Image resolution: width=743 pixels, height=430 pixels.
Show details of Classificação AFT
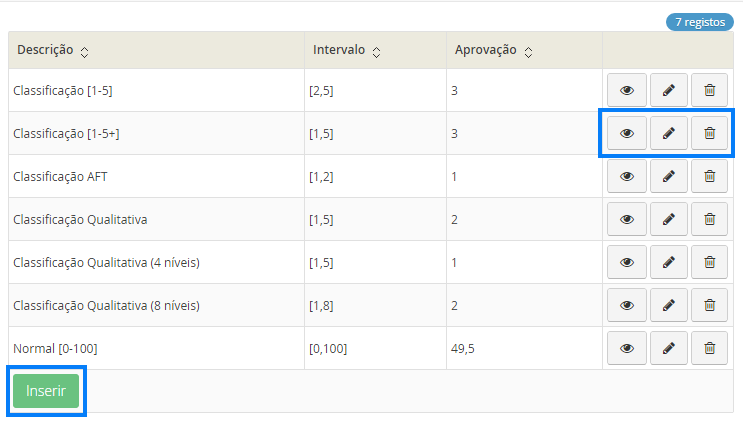point(627,176)
